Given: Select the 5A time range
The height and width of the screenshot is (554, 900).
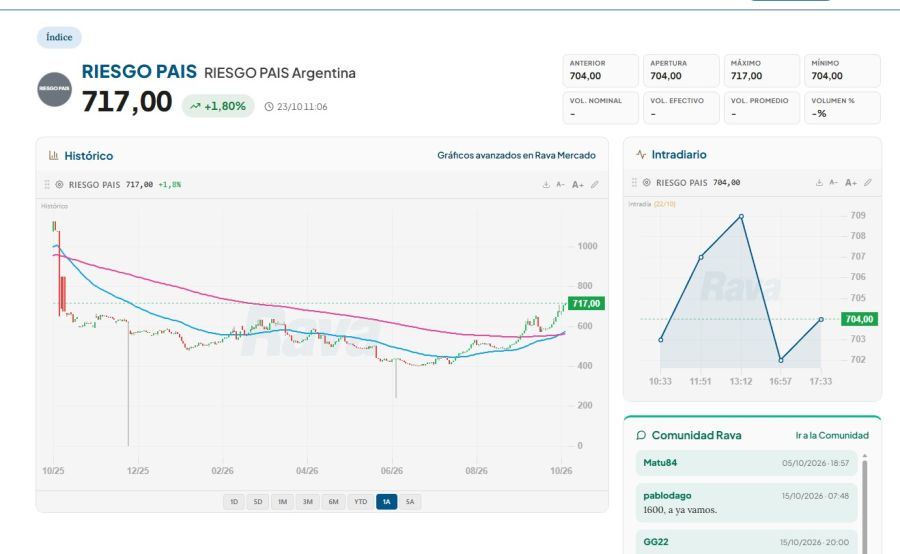Looking at the screenshot, I should 410,502.
